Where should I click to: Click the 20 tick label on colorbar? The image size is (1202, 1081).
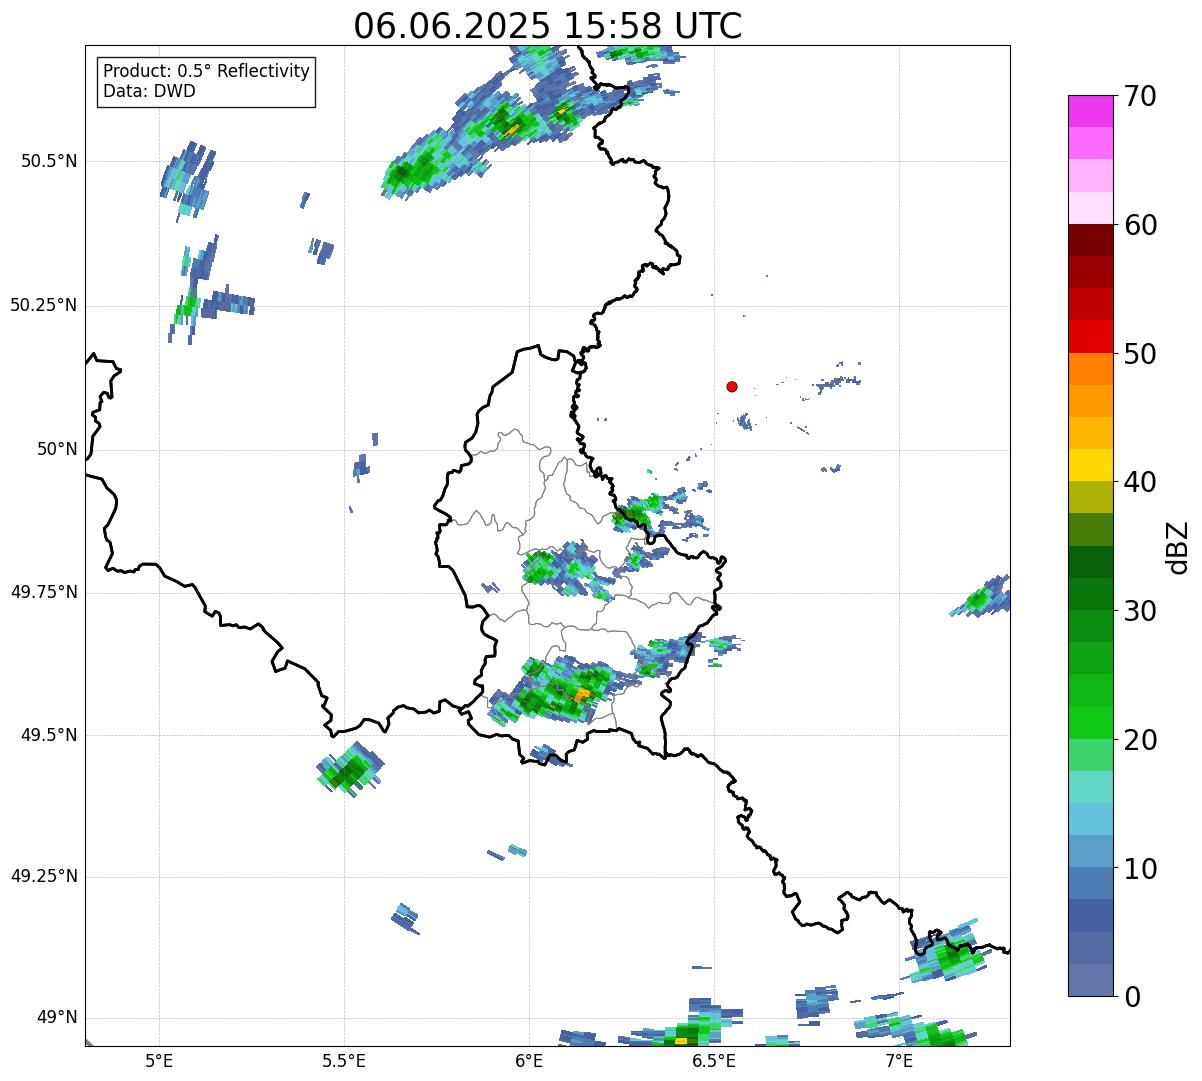click(x=1140, y=740)
